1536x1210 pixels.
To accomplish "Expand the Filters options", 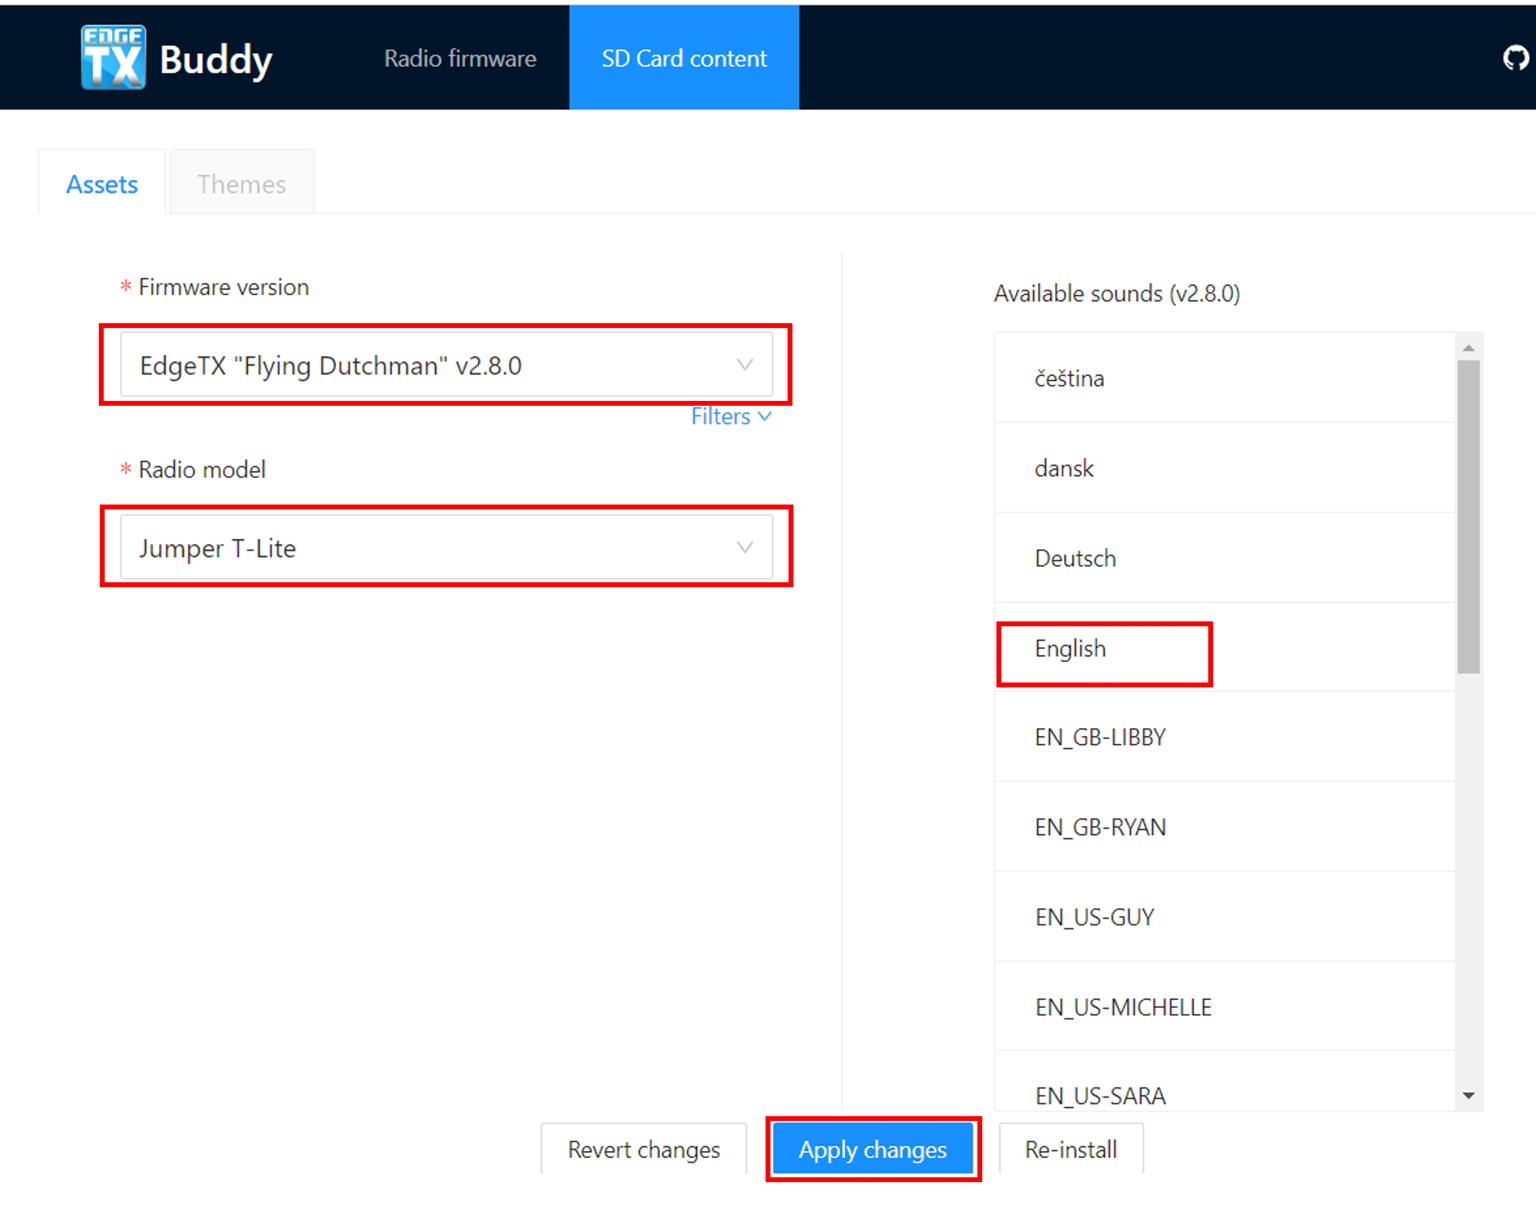I will pos(731,416).
